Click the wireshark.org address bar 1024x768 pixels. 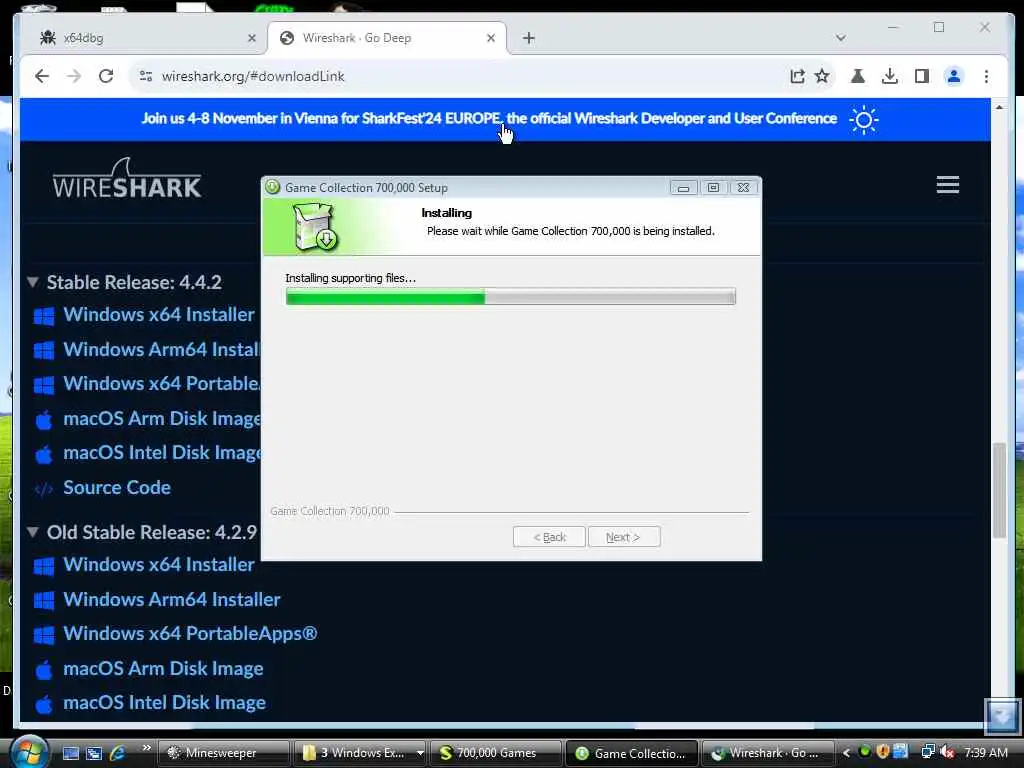[x=457, y=76]
